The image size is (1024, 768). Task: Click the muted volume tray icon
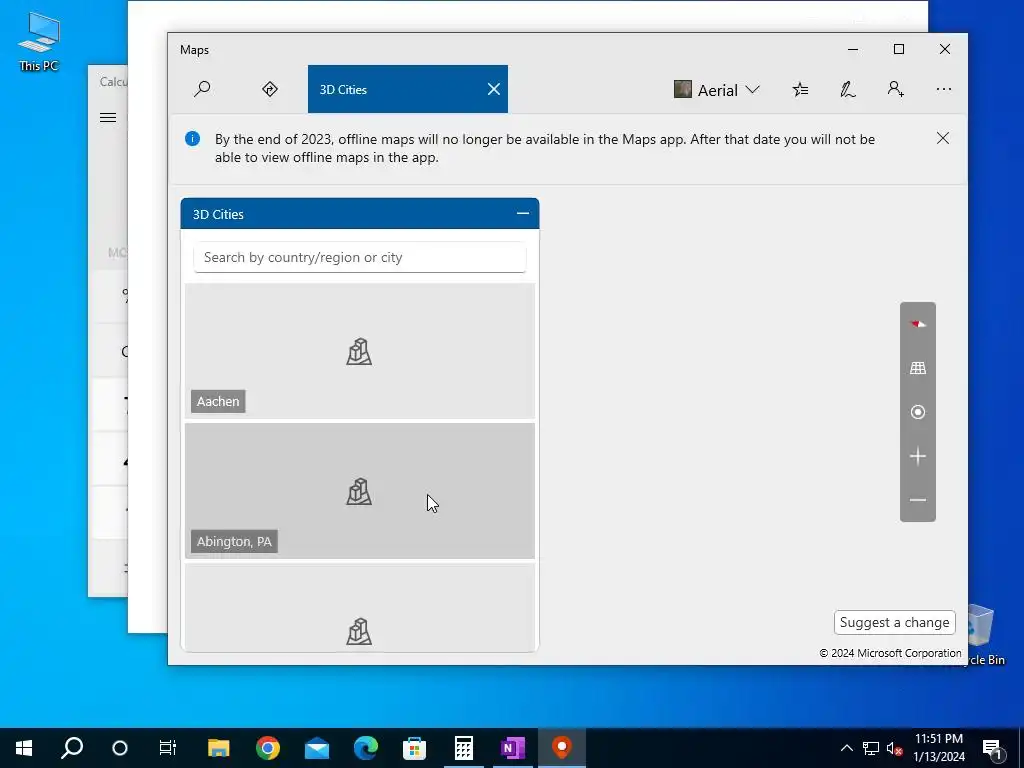[894, 748]
